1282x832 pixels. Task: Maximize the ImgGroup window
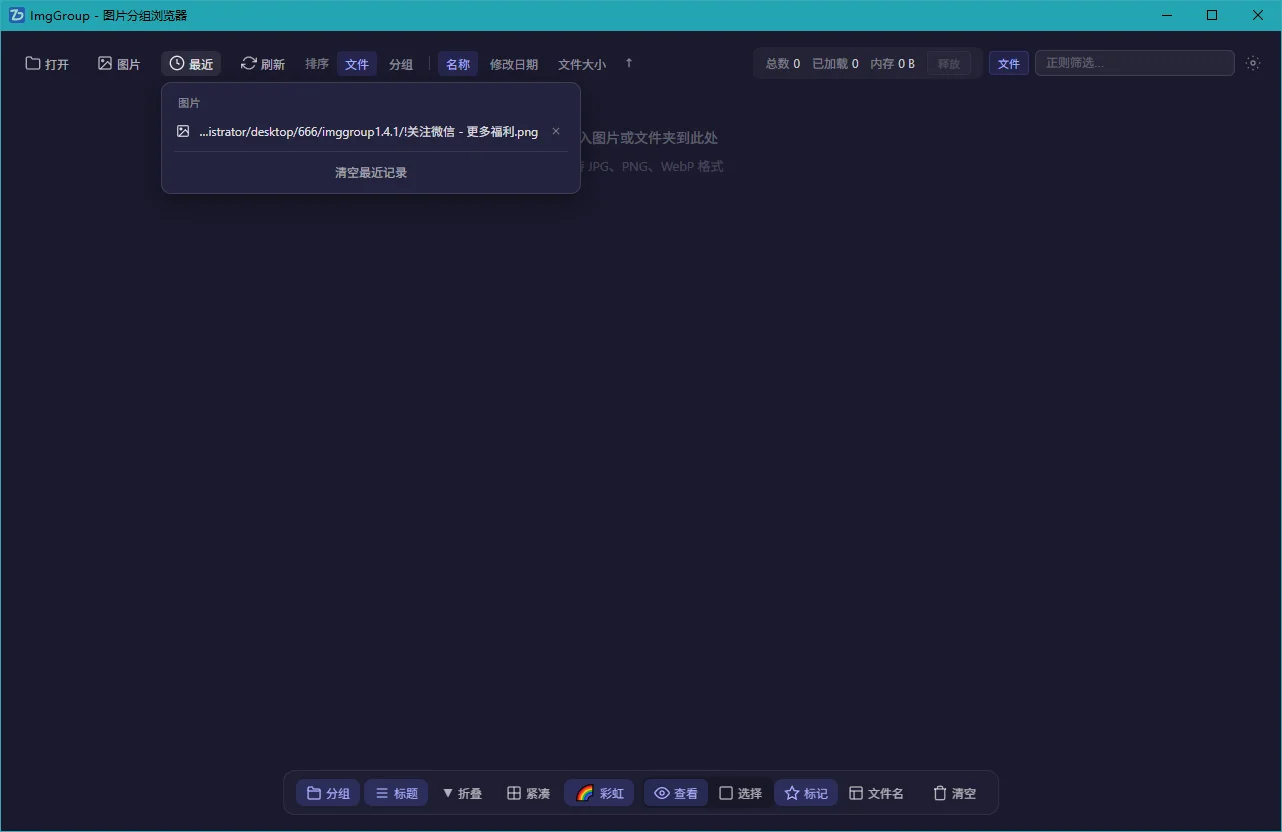[x=1212, y=15]
